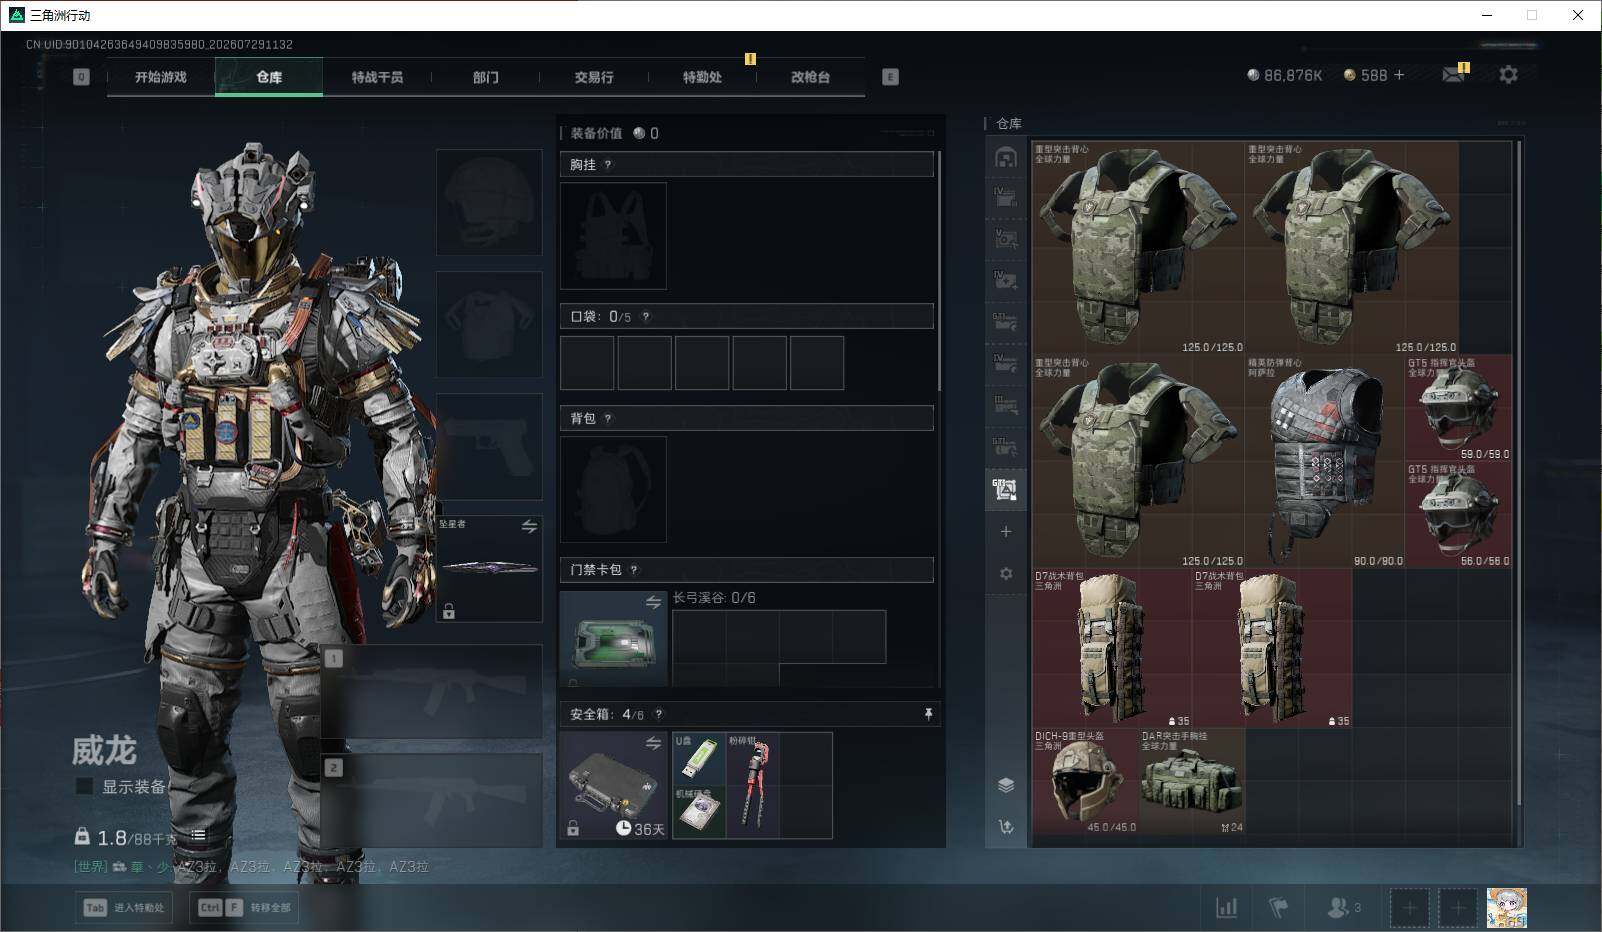Select the 粉碎钳 item in safe box
1602x932 pixels.
click(752, 786)
